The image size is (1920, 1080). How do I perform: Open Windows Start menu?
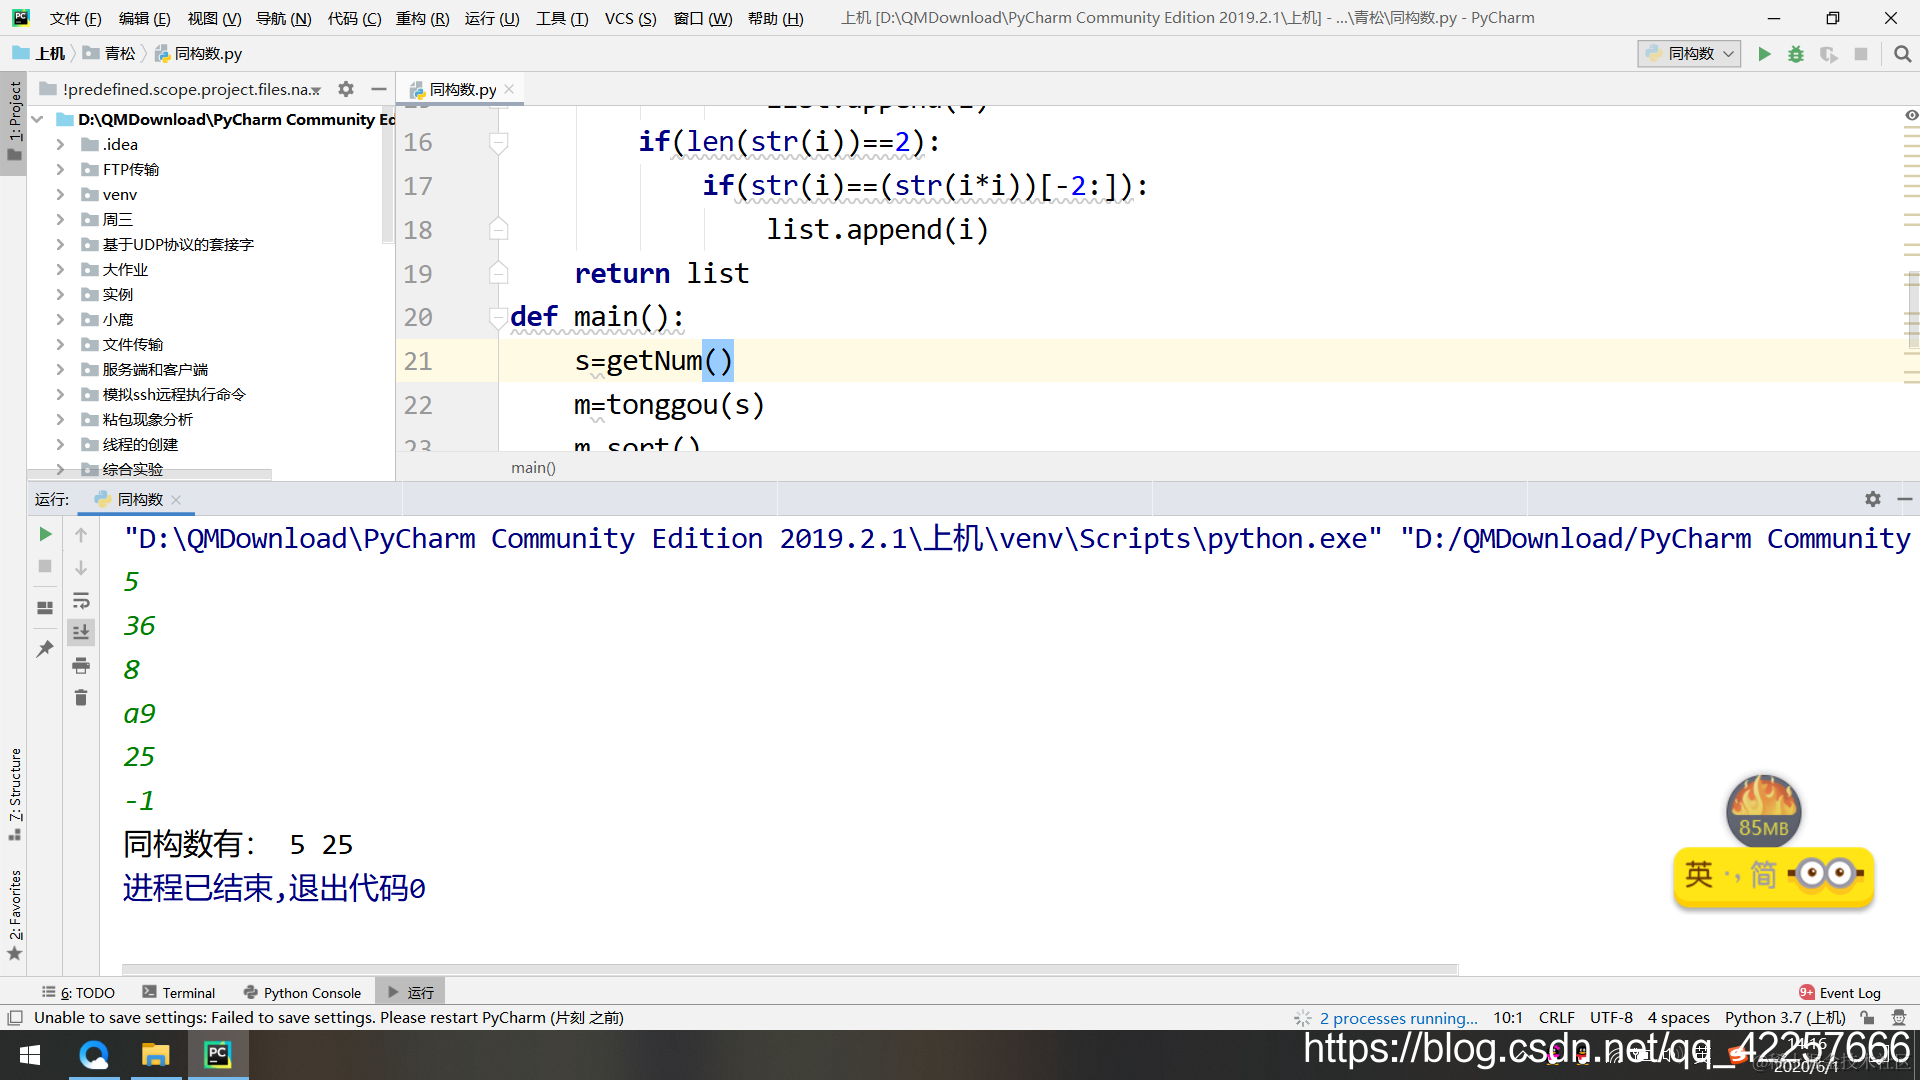[x=30, y=1055]
